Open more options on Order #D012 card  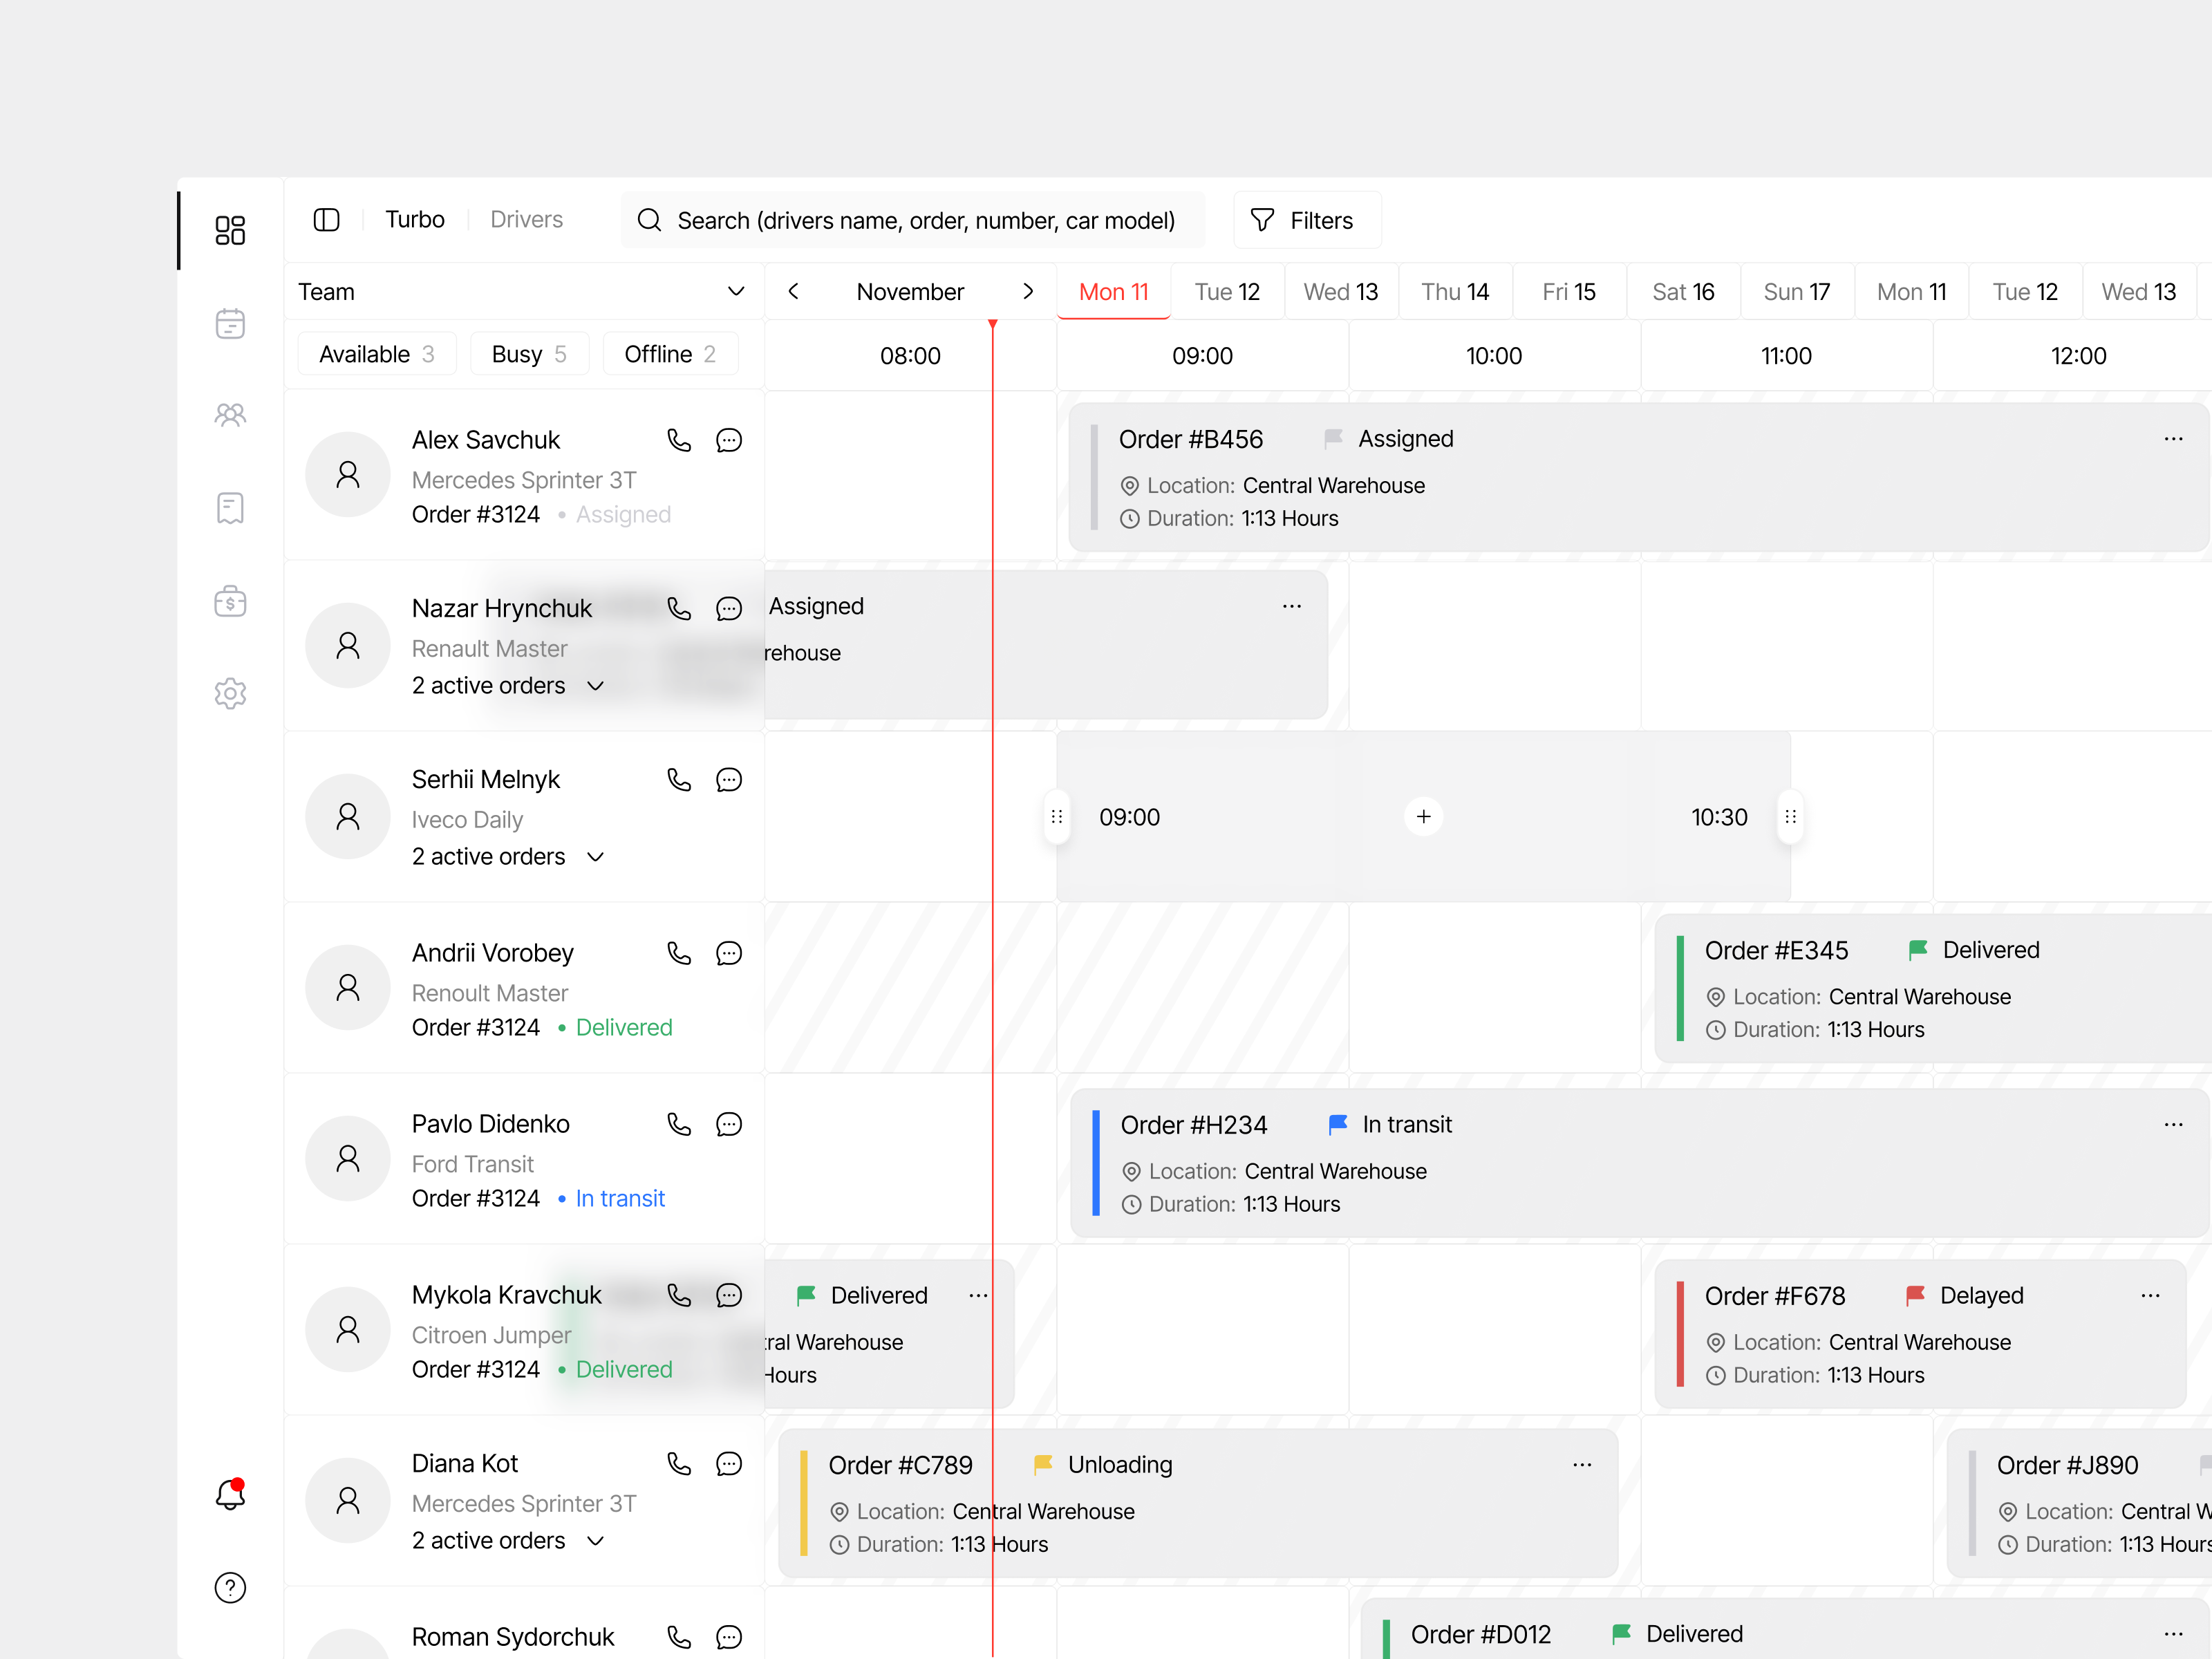pyautogui.click(x=2173, y=1634)
